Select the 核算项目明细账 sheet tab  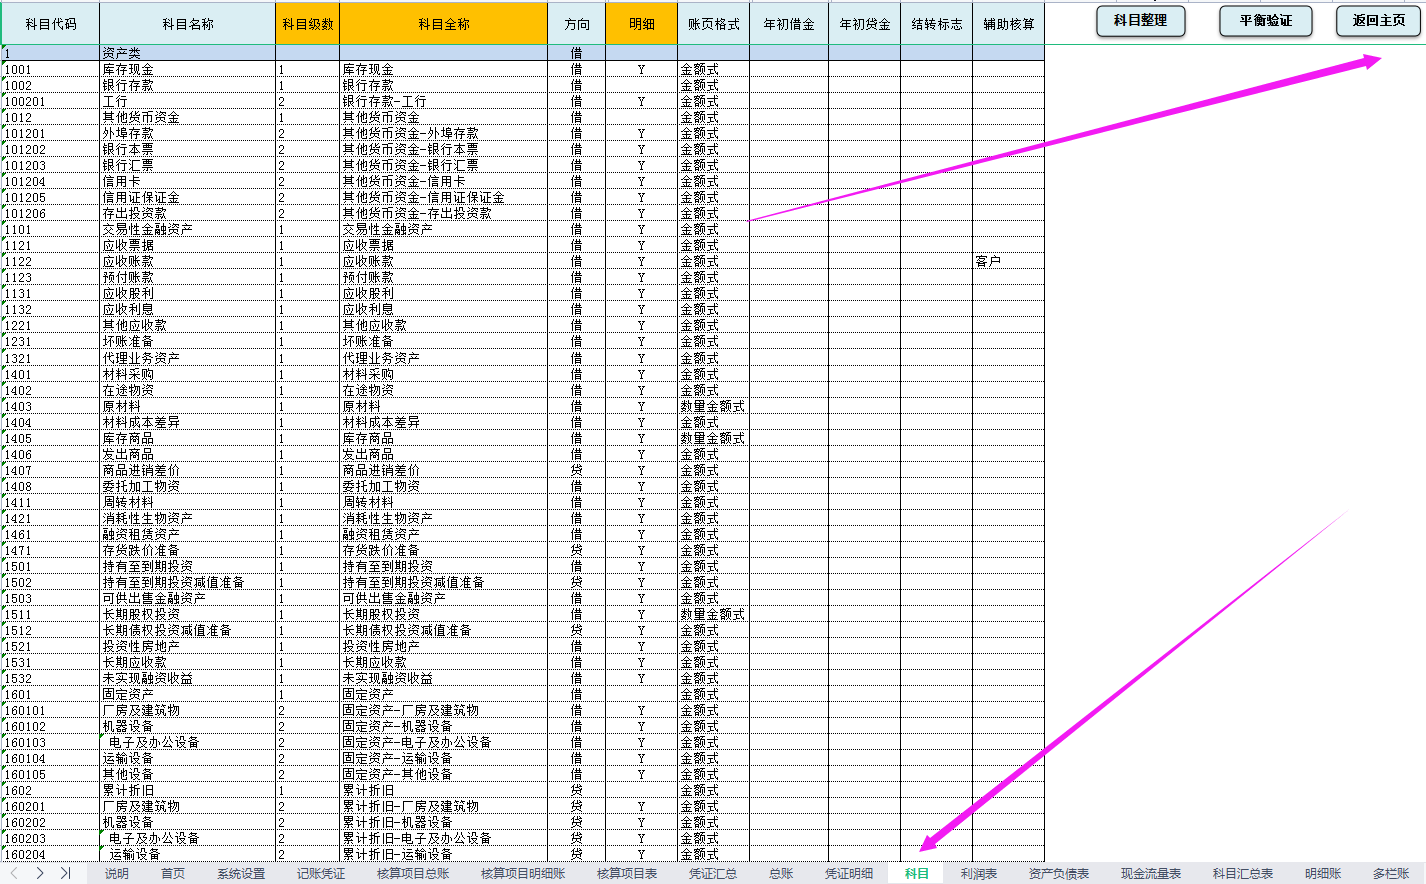tap(523, 874)
